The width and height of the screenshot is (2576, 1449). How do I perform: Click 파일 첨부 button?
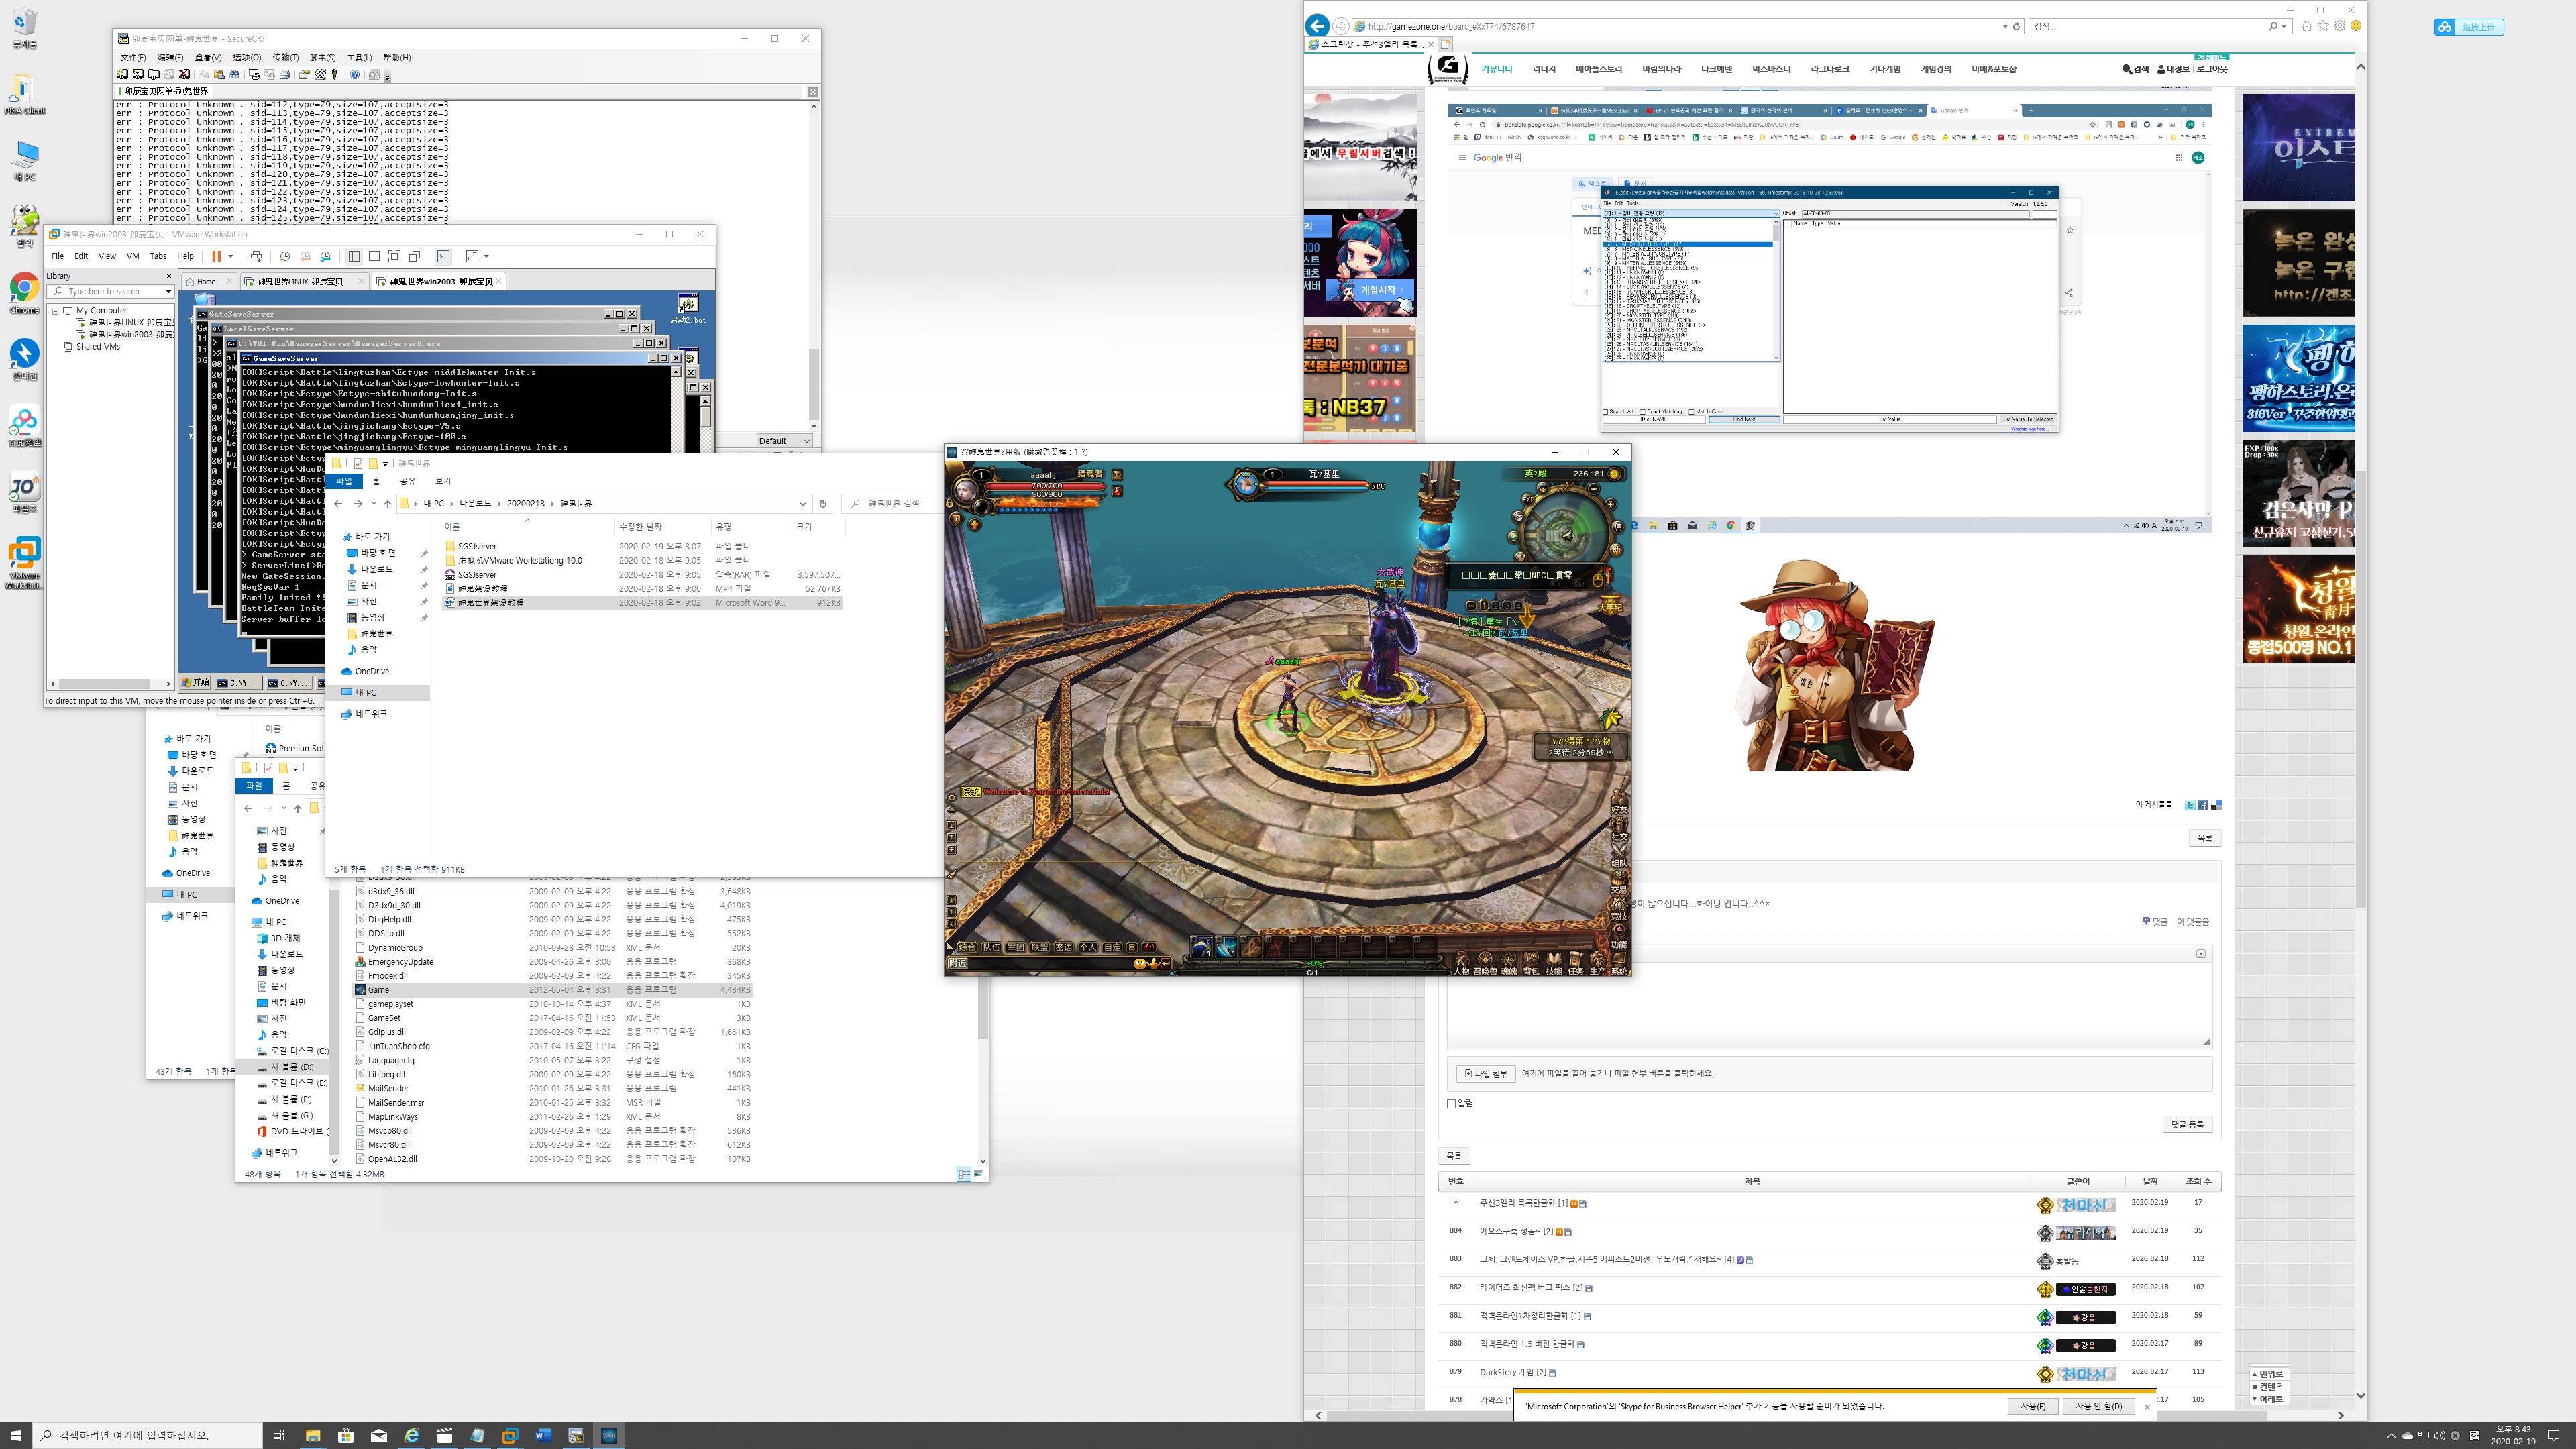[x=1485, y=1073]
